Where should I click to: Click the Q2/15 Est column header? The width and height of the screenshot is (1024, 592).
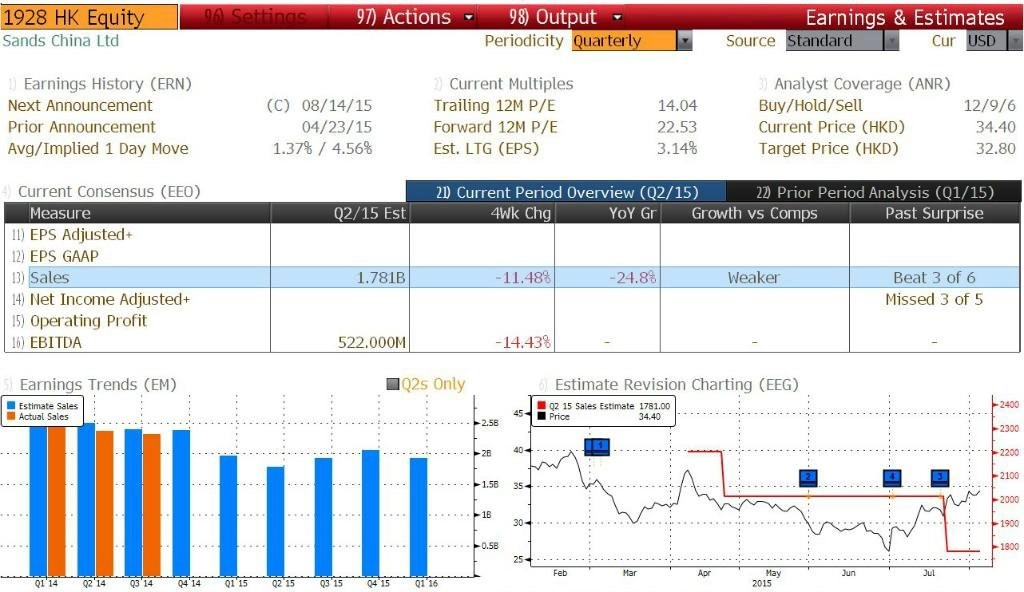340,213
